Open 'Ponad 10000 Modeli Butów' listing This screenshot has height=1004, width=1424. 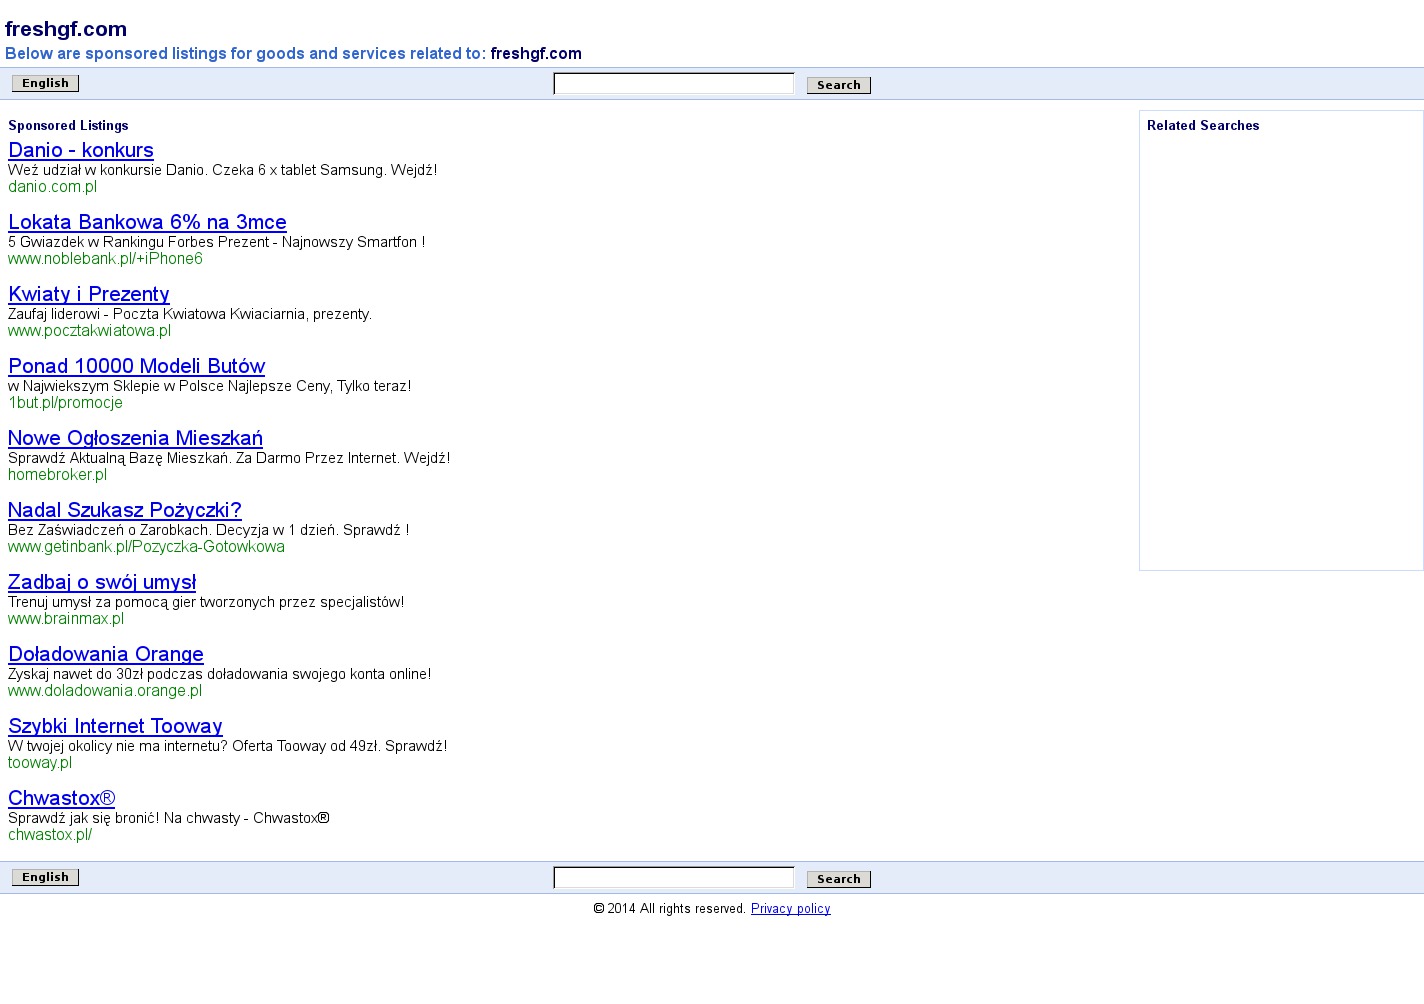tap(137, 366)
